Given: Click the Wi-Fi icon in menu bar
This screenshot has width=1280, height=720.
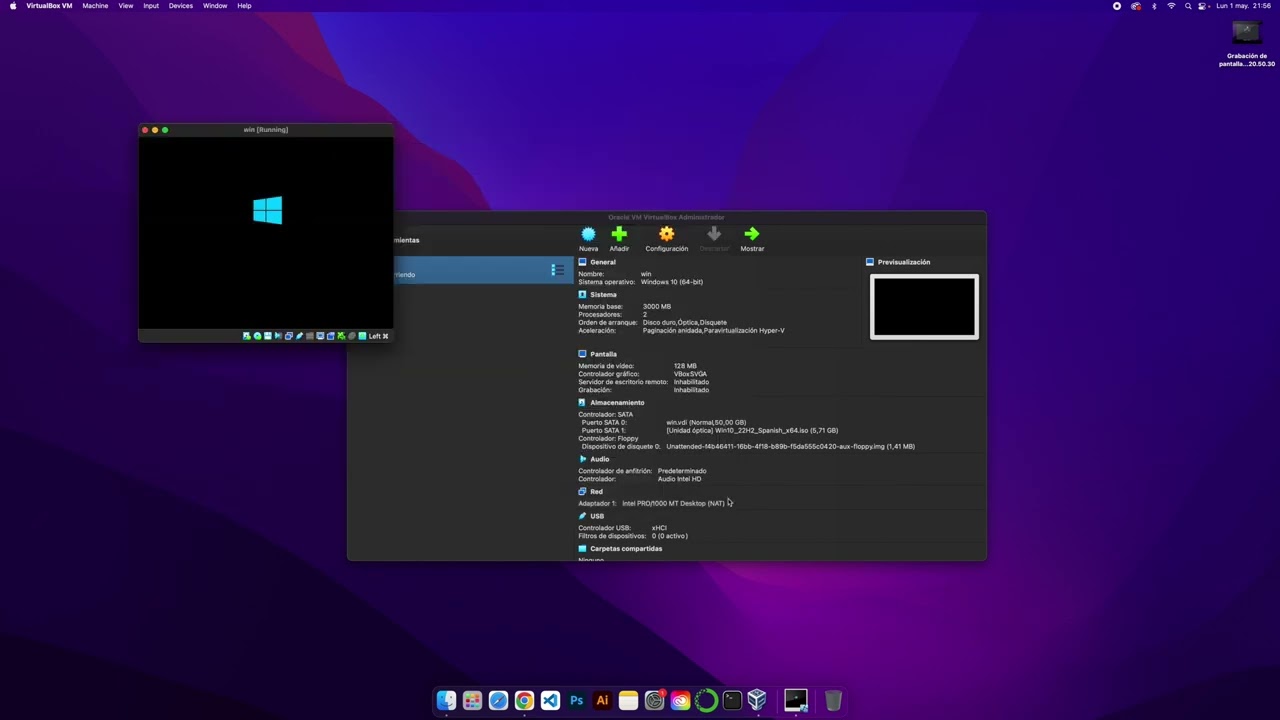Looking at the screenshot, I should point(1171,6).
